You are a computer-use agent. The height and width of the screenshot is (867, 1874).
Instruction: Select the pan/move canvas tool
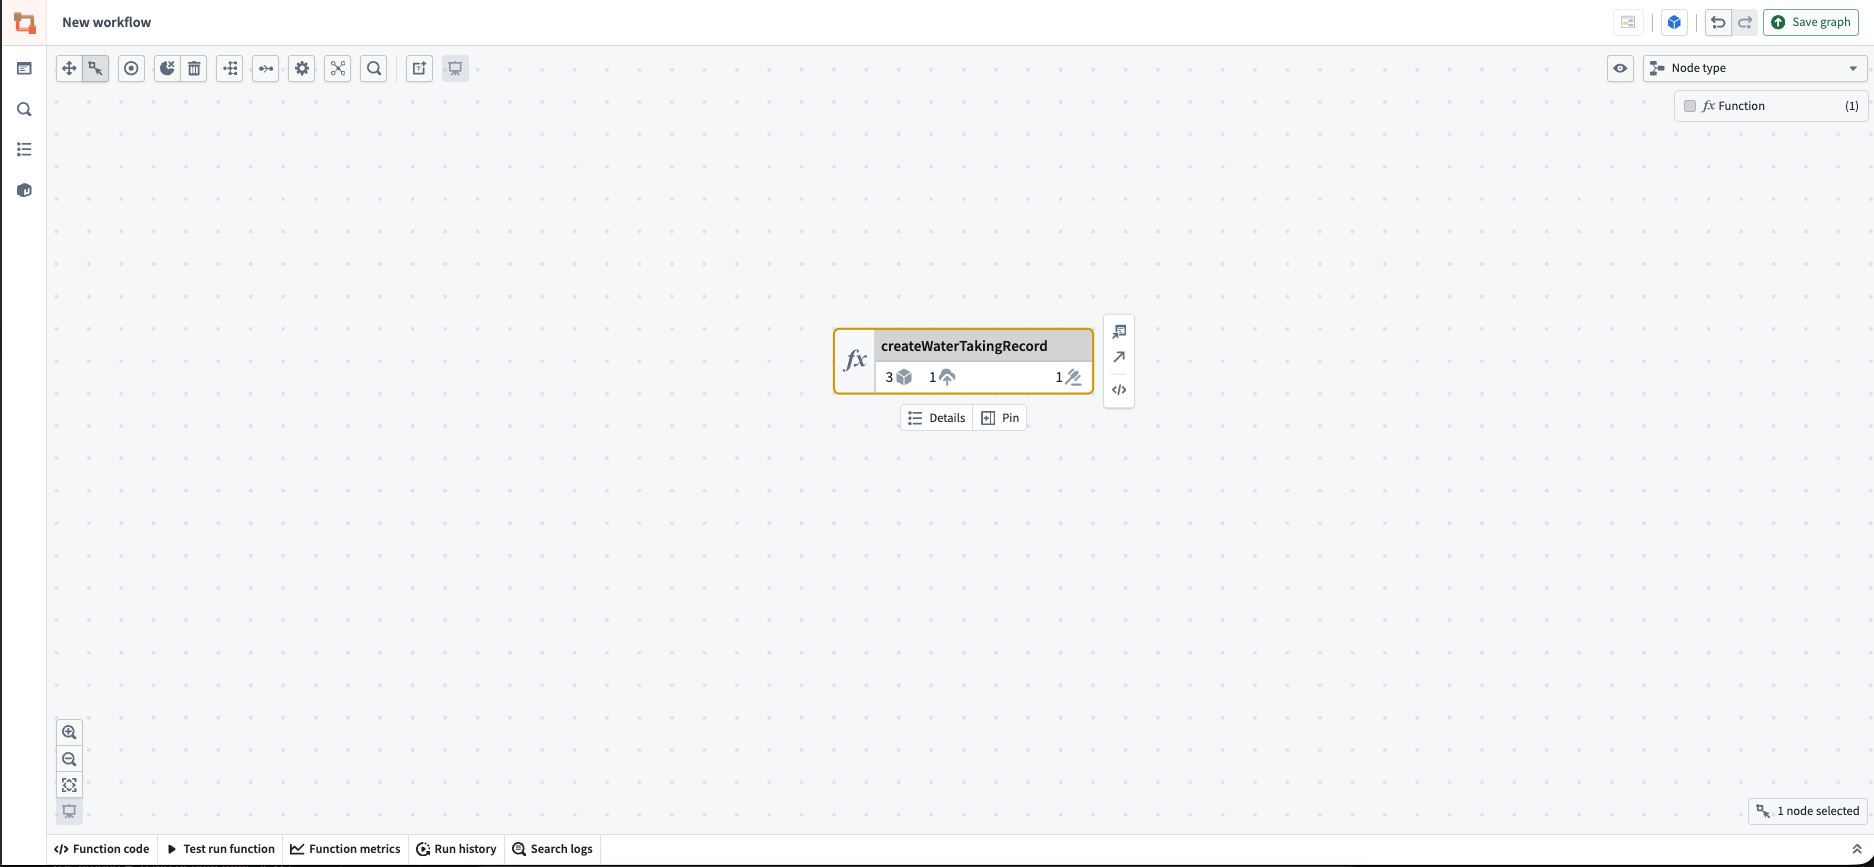tap(69, 68)
